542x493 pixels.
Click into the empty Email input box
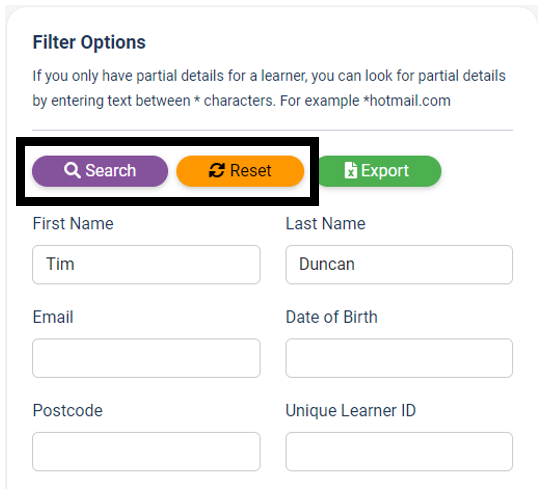pos(146,358)
